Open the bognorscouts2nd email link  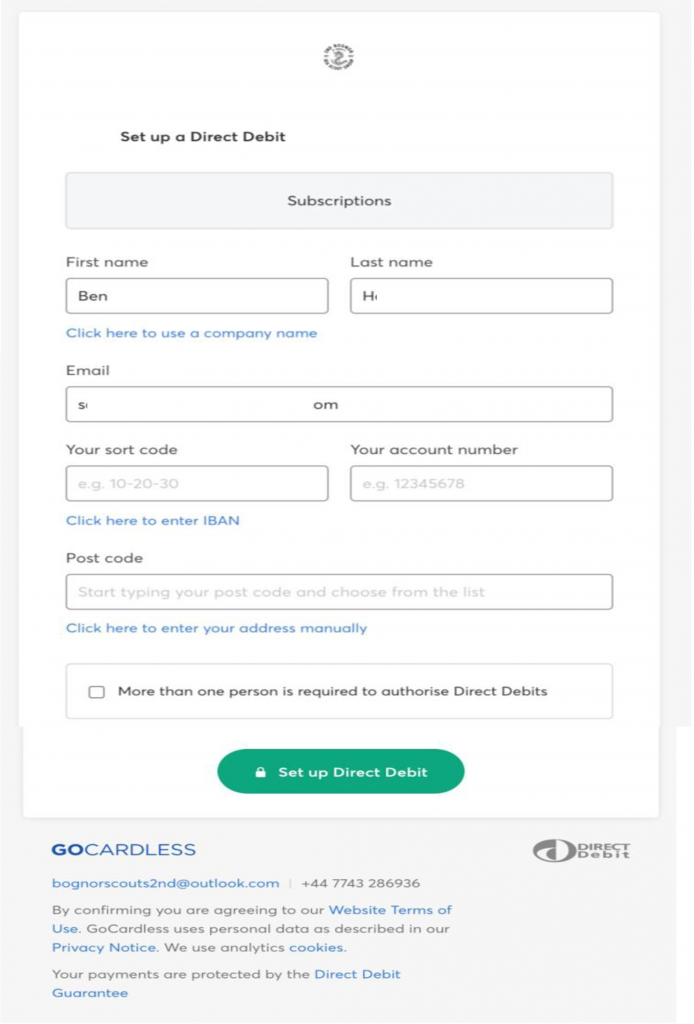click(166, 884)
